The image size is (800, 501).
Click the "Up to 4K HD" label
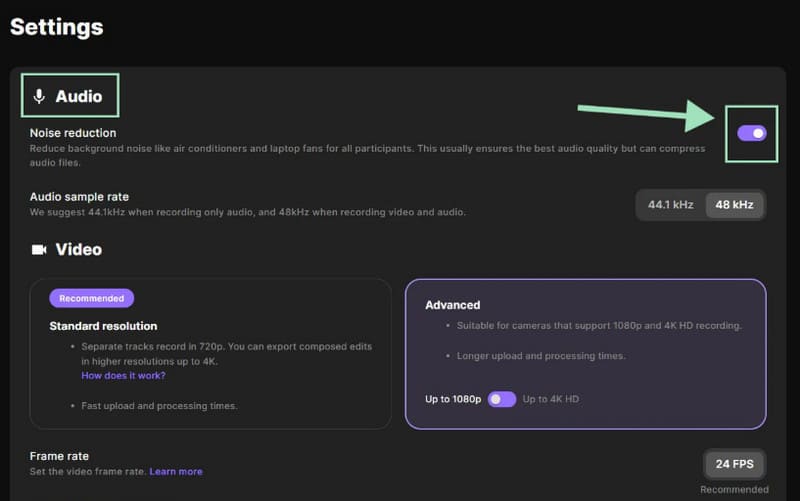pos(550,399)
